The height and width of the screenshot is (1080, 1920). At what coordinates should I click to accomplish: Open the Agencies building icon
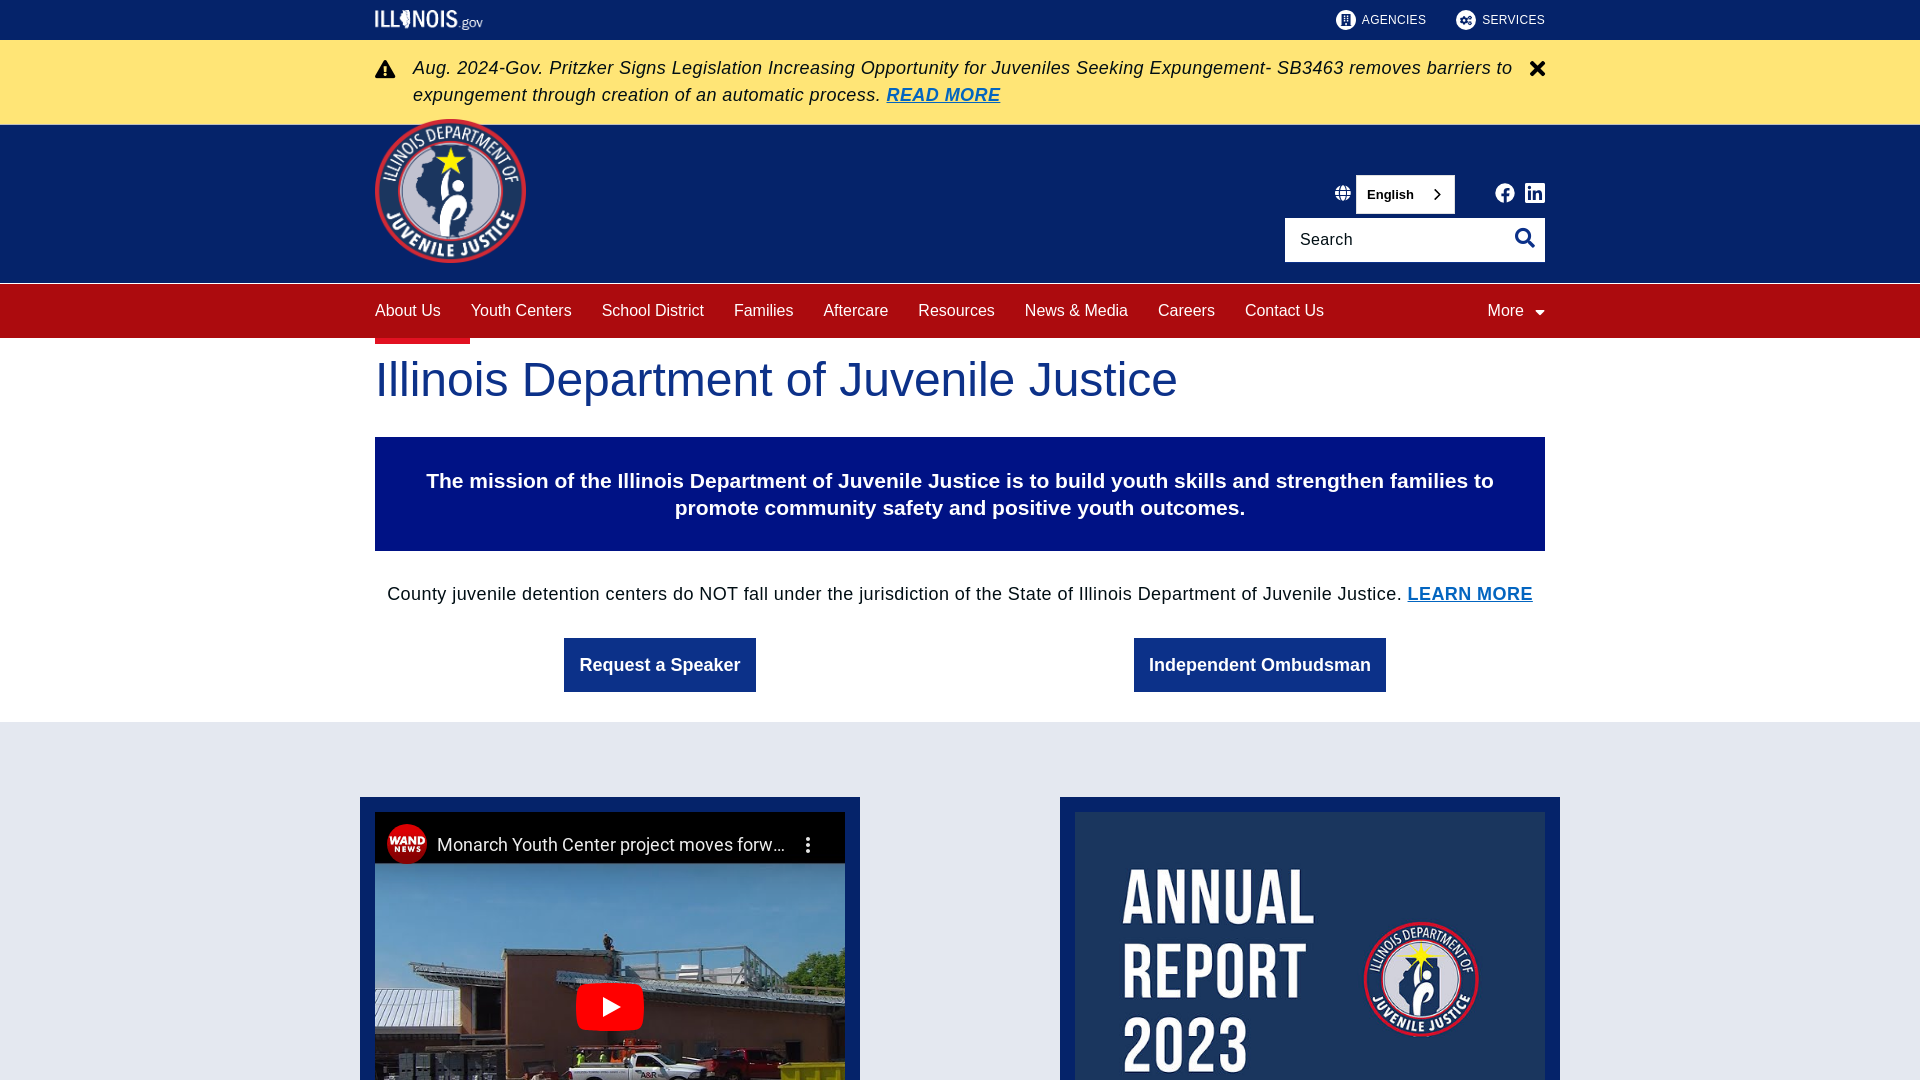1346,20
